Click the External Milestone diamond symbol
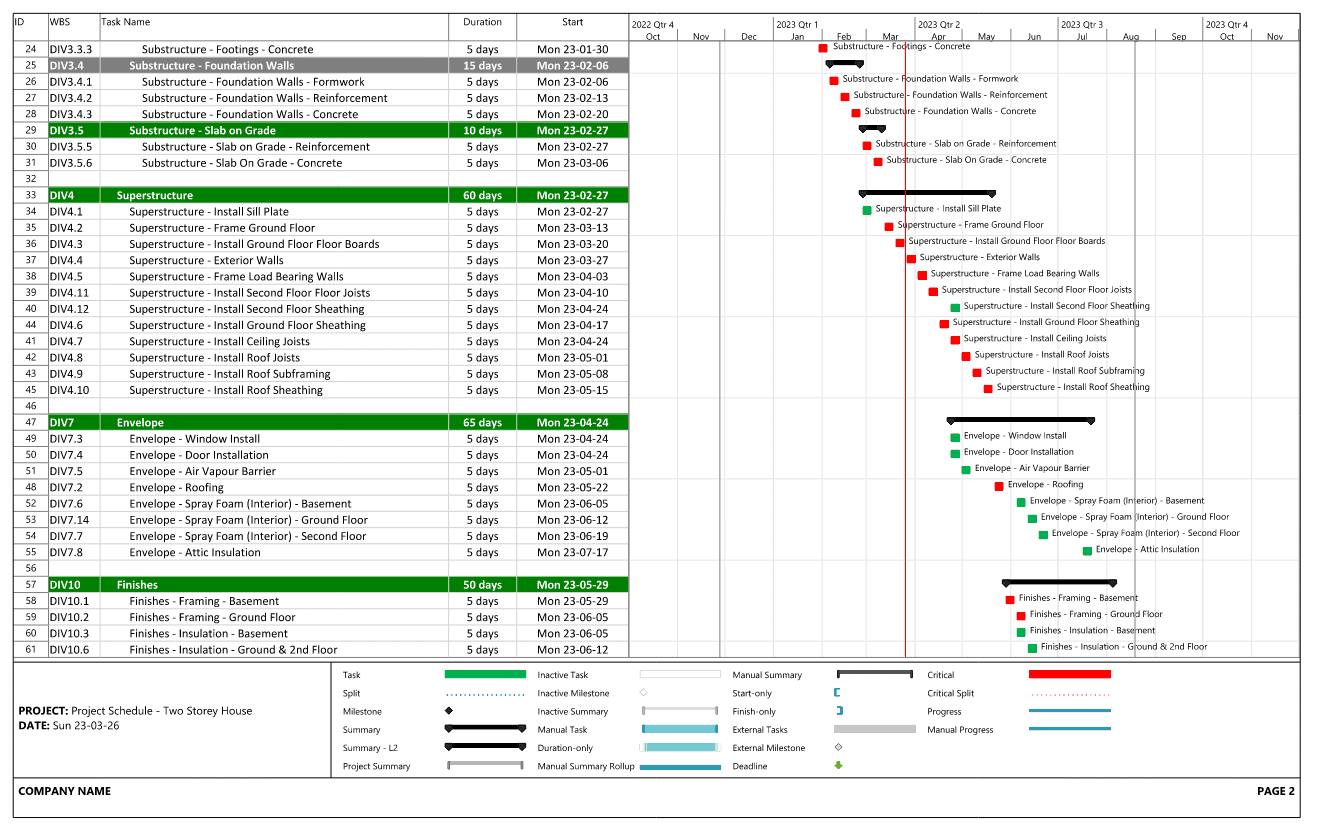 [x=839, y=748]
